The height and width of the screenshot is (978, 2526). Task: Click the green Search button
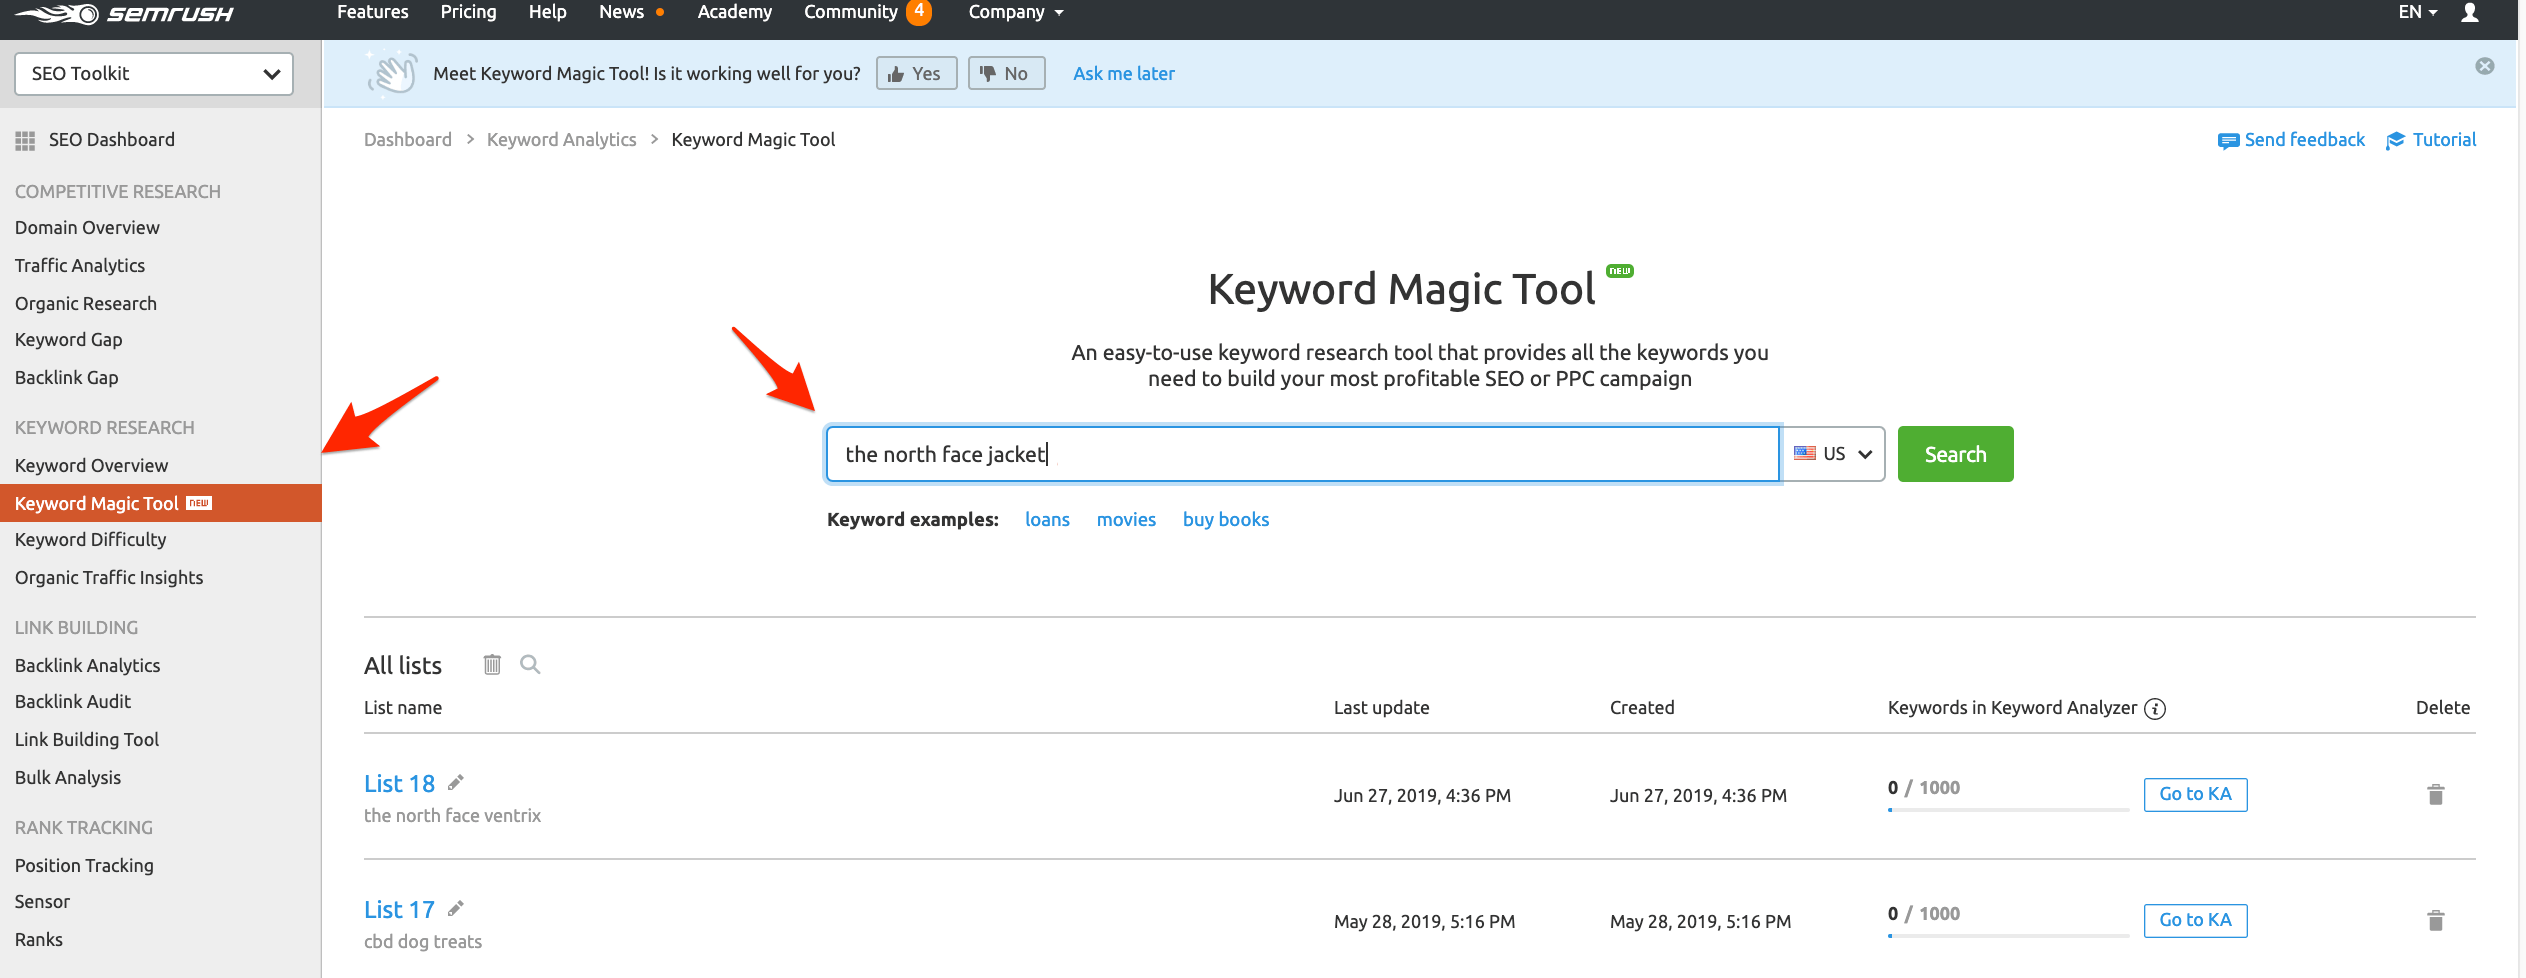pyautogui.click(x=1955, y=454)
